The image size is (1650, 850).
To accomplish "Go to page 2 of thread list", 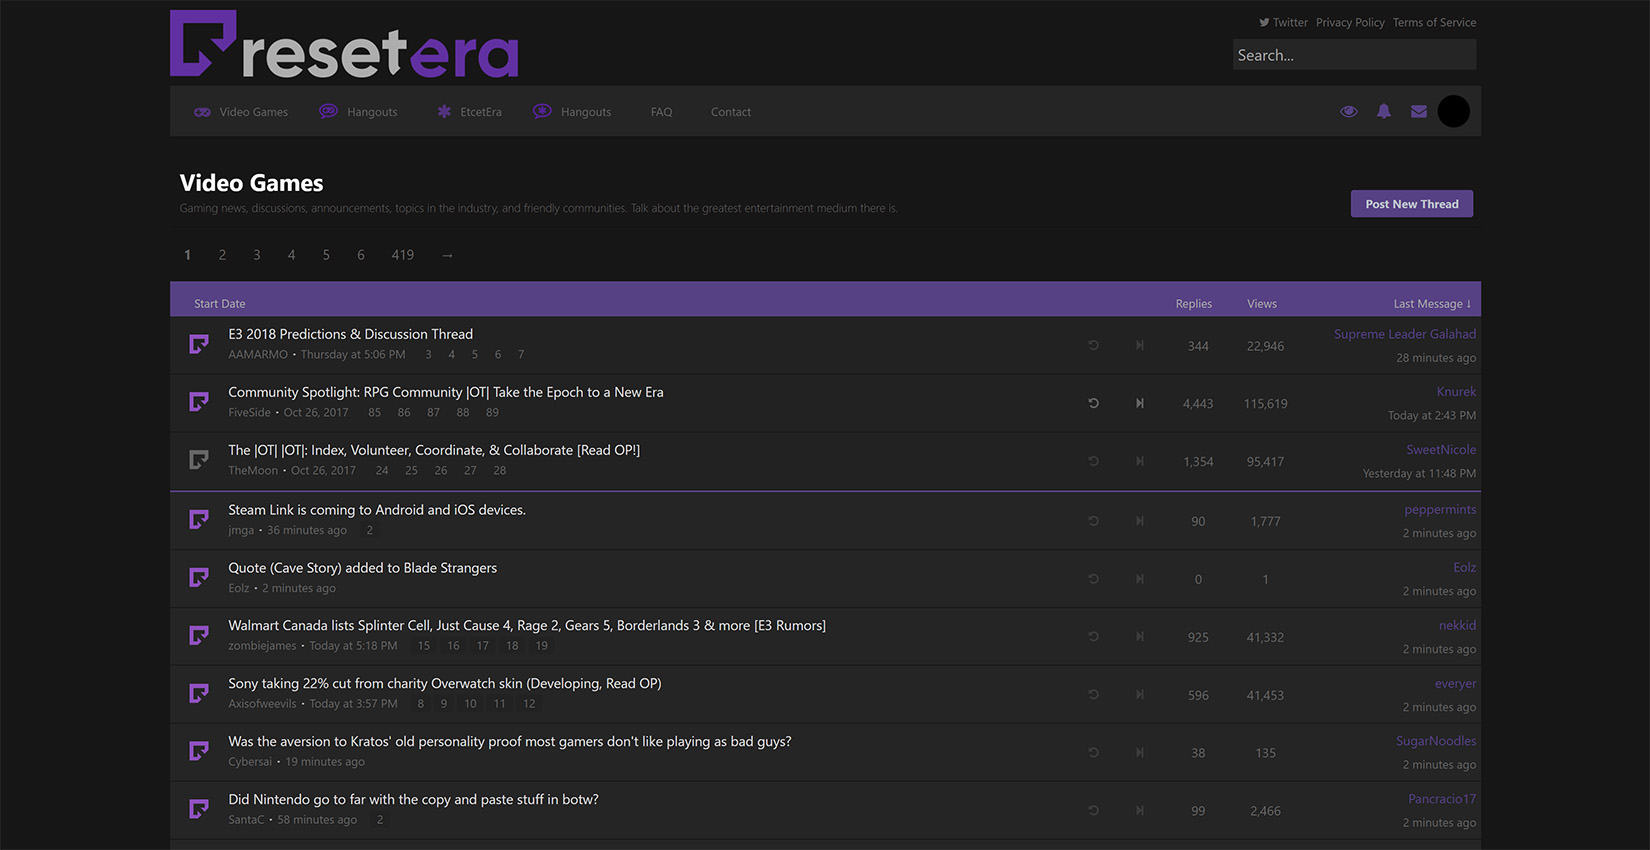I will click(222, 255).
